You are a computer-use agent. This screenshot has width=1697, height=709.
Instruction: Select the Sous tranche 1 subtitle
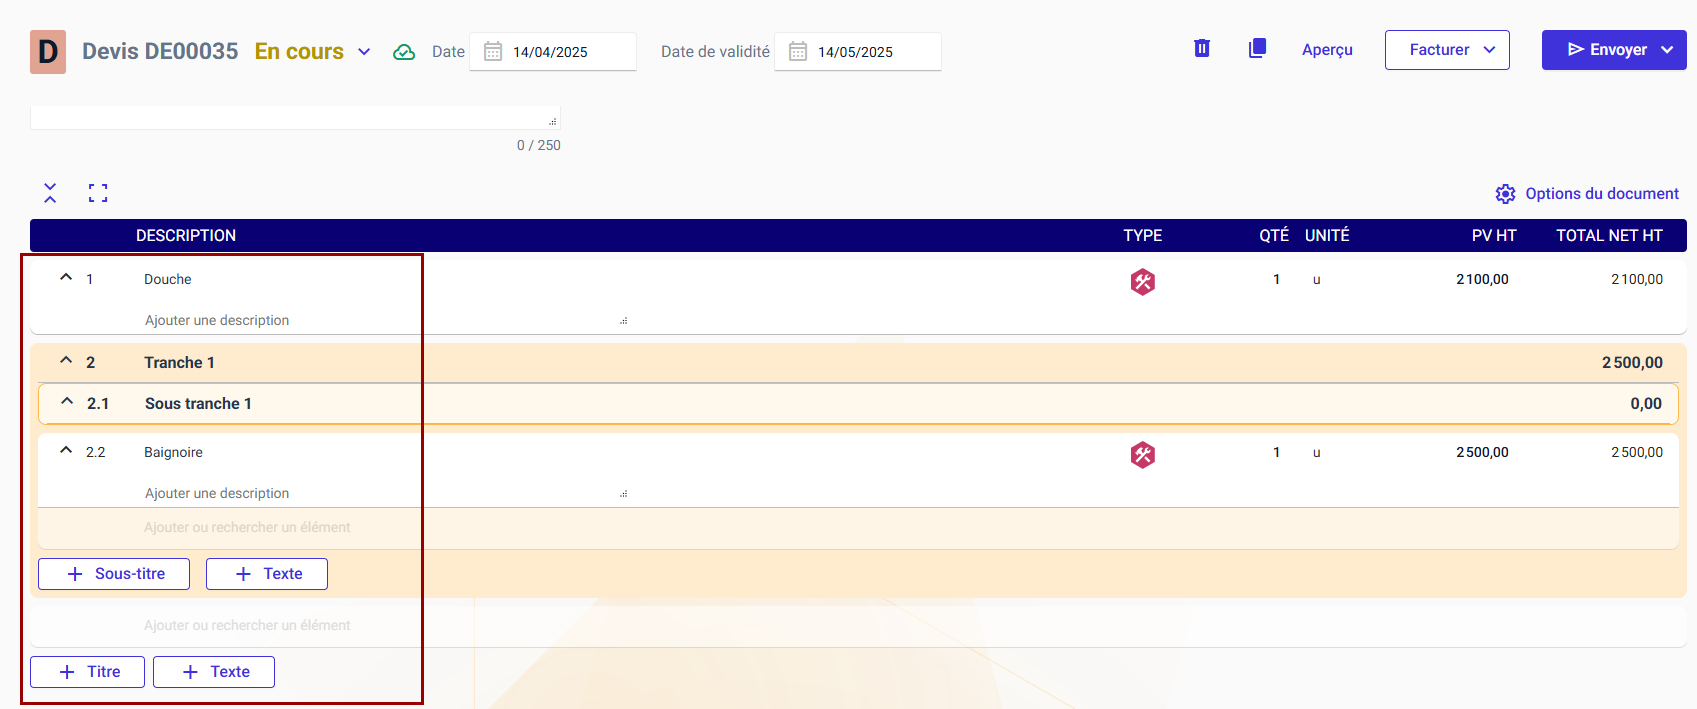coord(198,403)
